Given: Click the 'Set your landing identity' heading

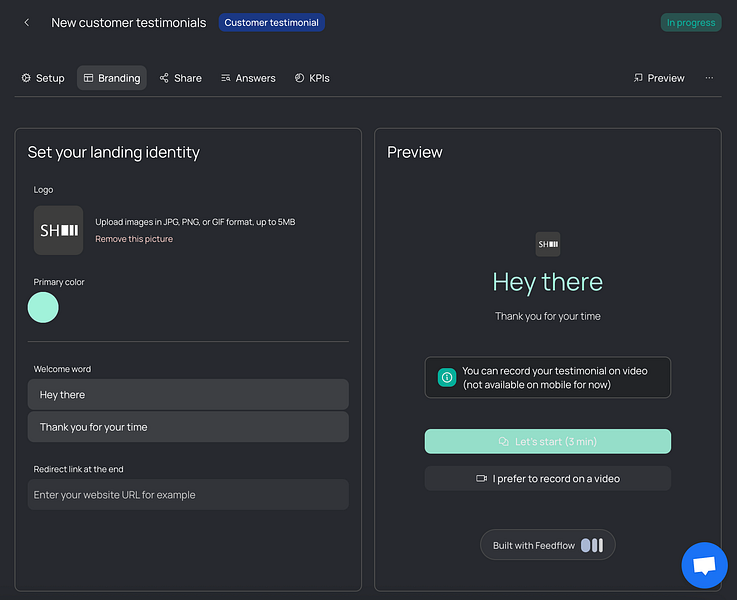Looking at the screenshot, I should click(x=114, y=153).
